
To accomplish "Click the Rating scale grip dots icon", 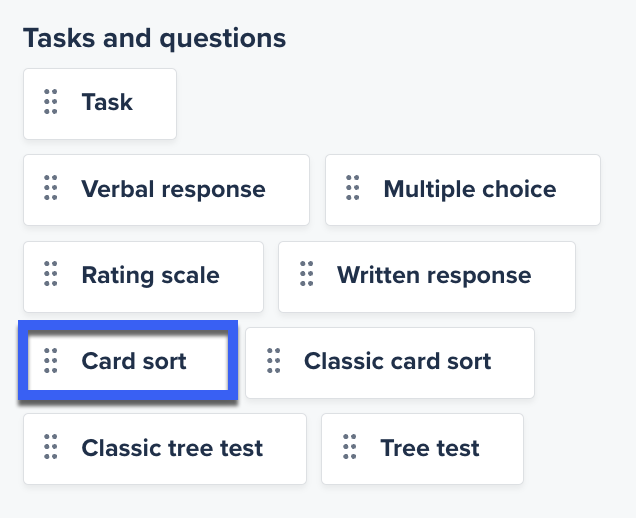I will 51,276.
